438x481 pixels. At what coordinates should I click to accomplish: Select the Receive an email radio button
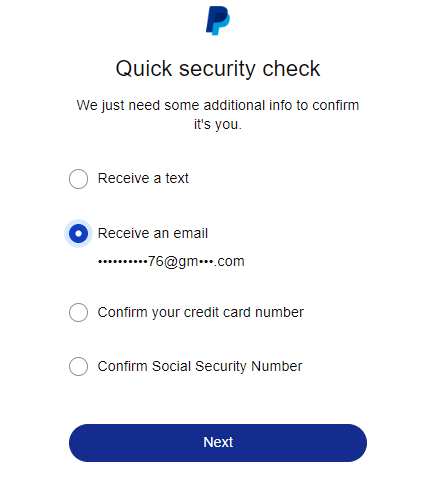click(x=78, y=233)
